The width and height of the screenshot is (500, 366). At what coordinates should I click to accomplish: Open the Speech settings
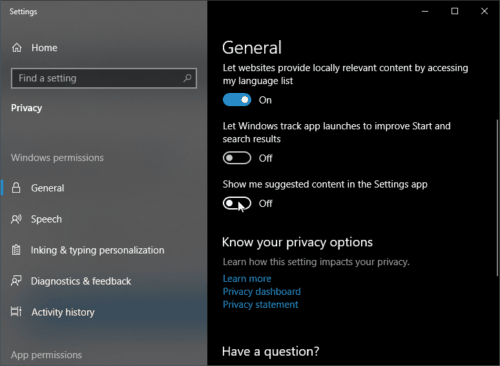click(x=103, y=219)
